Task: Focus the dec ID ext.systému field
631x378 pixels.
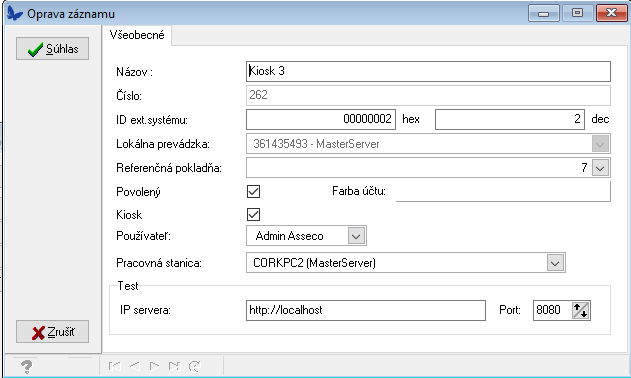Action: 509,119
